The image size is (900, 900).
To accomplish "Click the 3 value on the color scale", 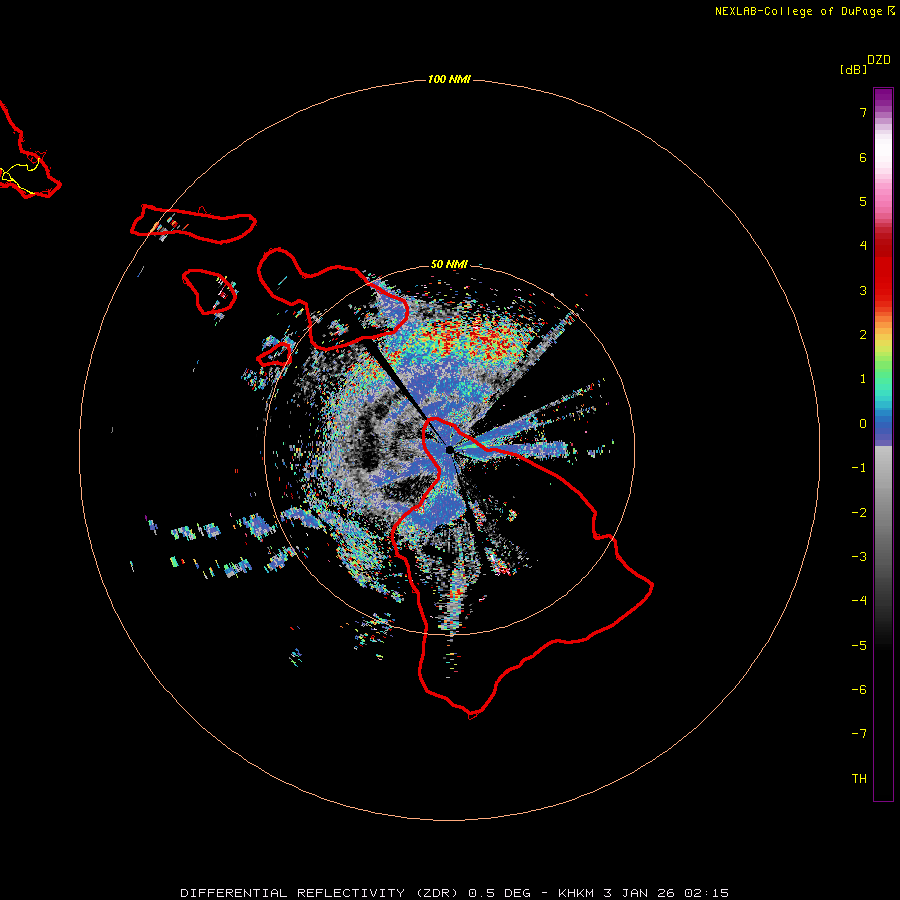I will coord(863,290).
